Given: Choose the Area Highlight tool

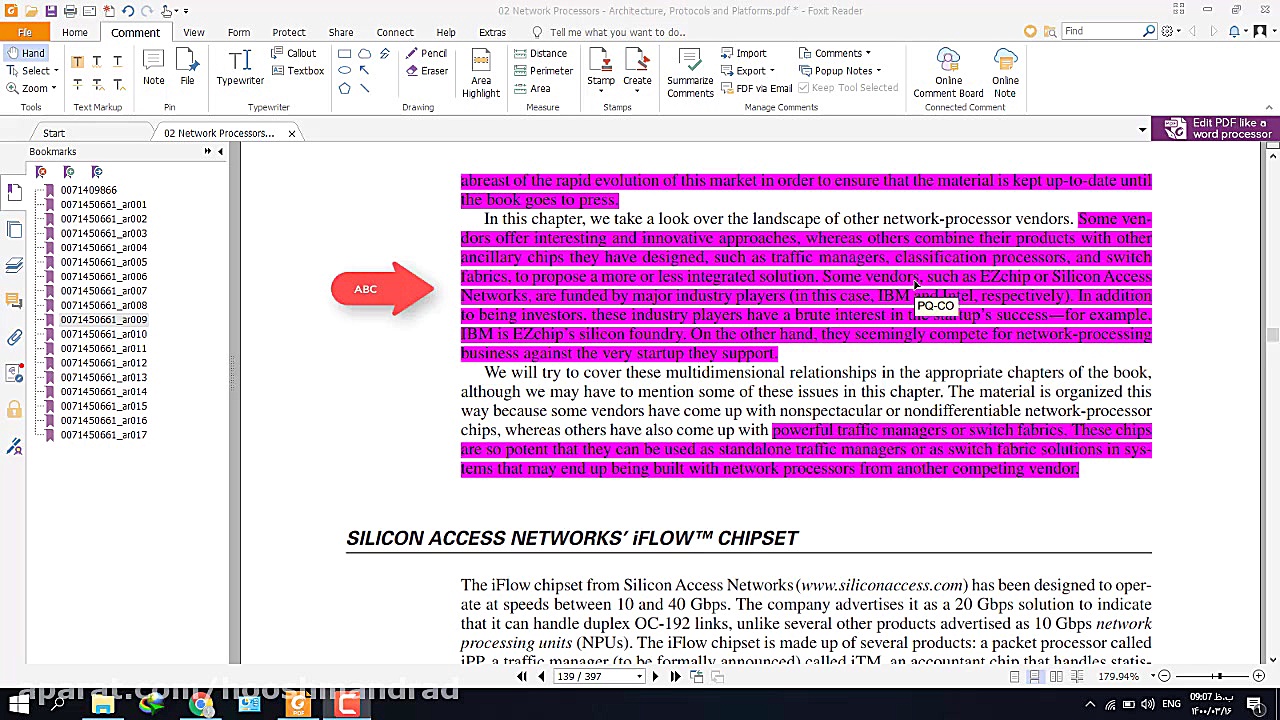Looking at the screenshot, I should click(x=481, y=73).
